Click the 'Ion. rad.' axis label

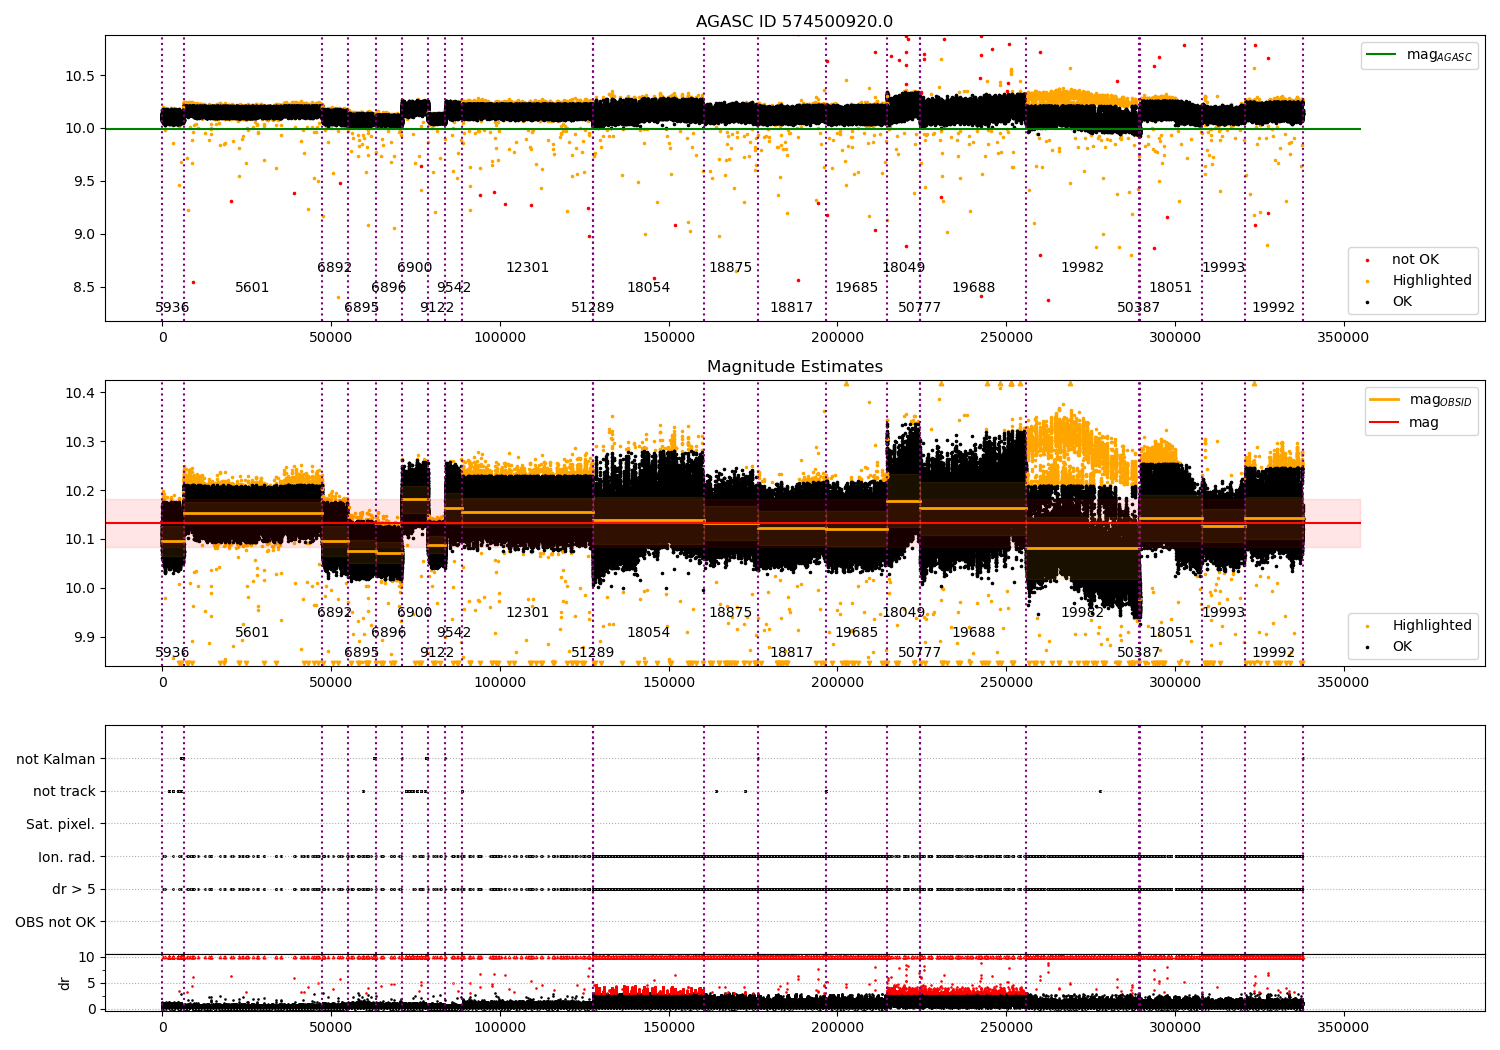[67, 857]
